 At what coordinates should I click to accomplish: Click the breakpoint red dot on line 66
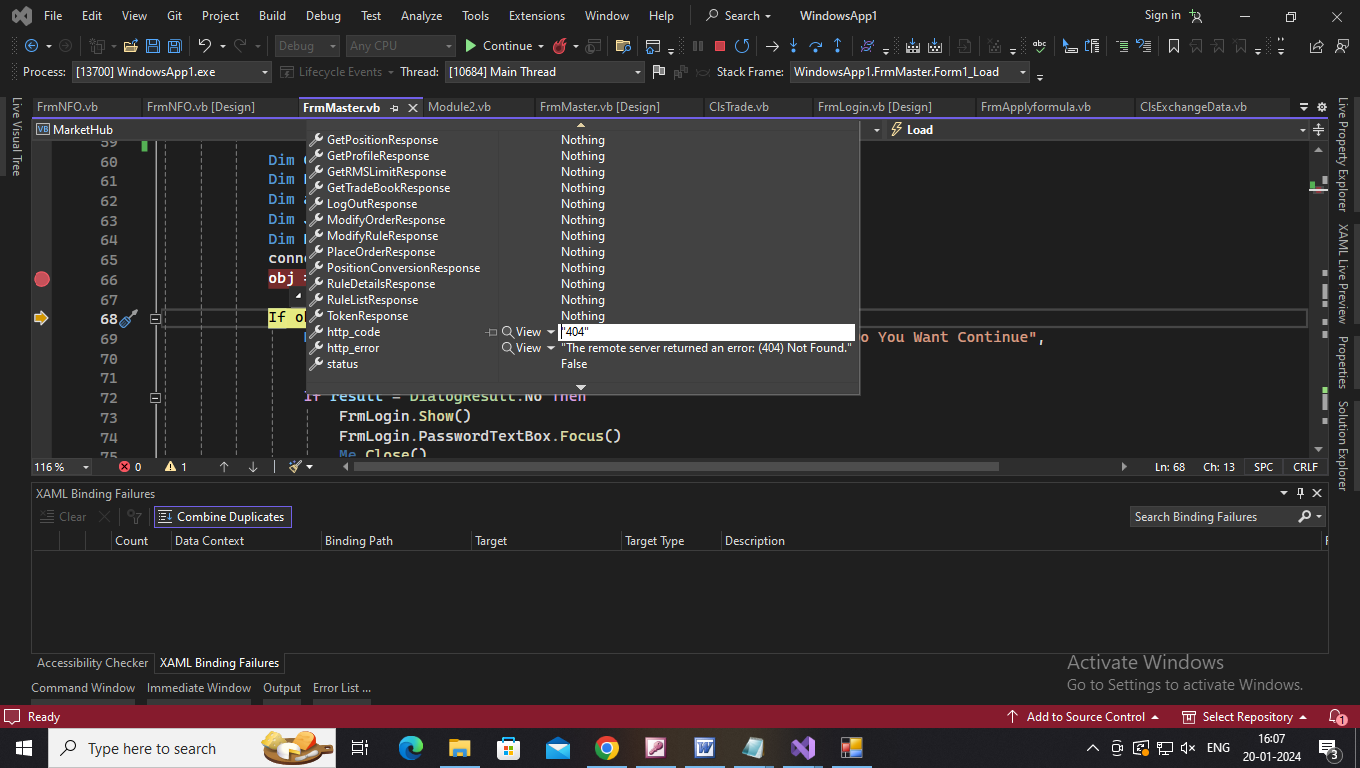(41, 279)
